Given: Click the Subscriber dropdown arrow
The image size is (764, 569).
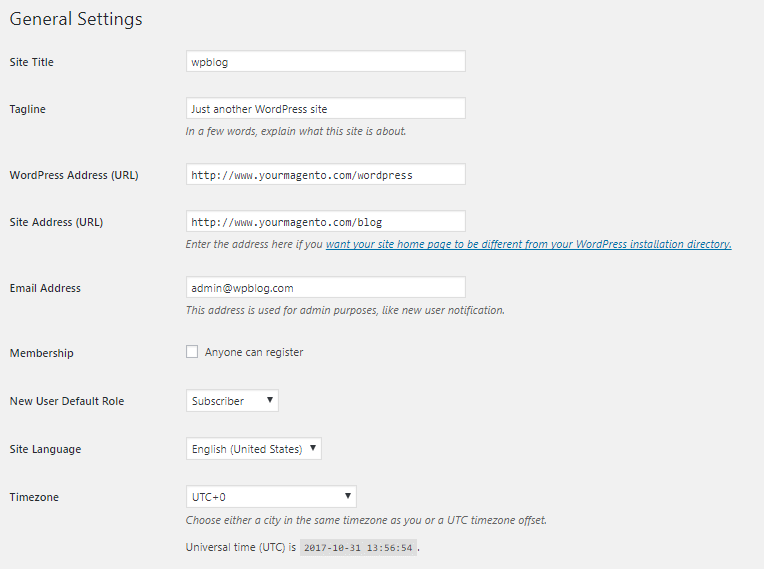Looking at the screenshot, I should pyautogui.click(x=269, y=400).
